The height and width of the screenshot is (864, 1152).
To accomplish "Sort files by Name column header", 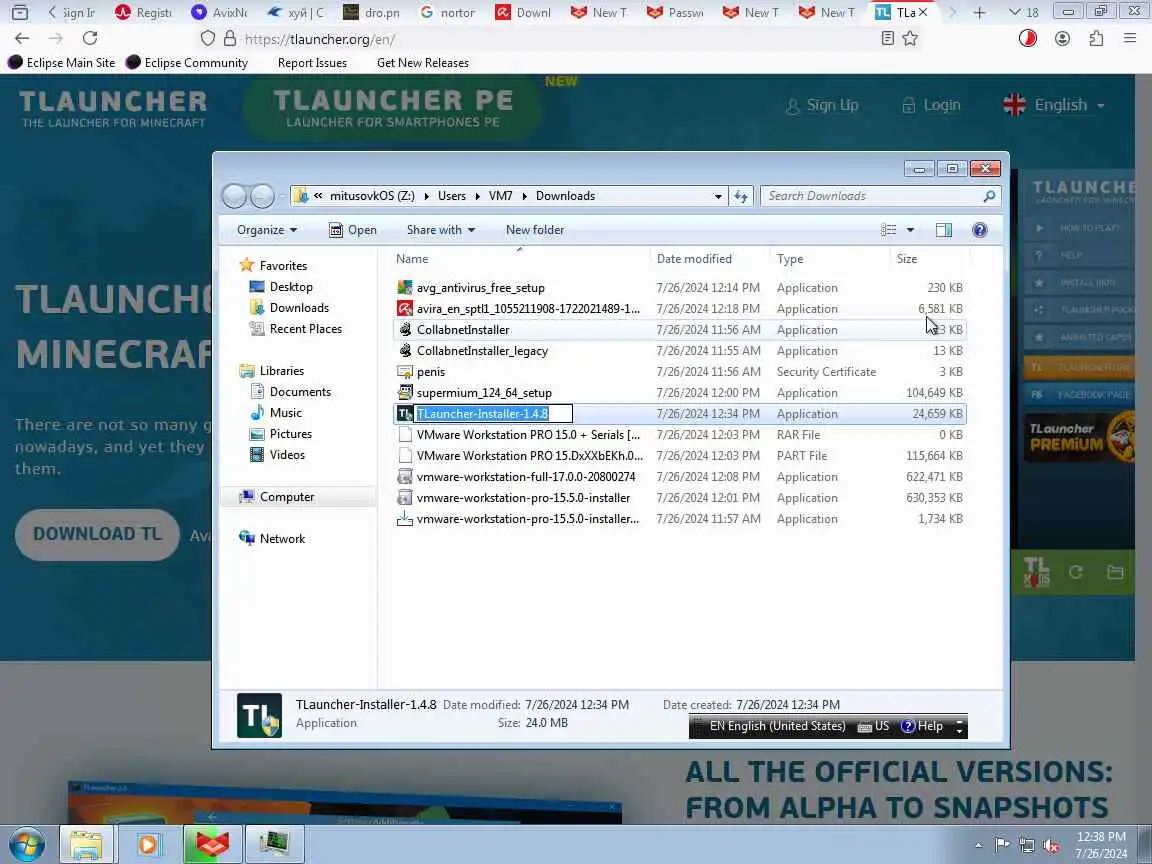I will (x=412, y=259).
